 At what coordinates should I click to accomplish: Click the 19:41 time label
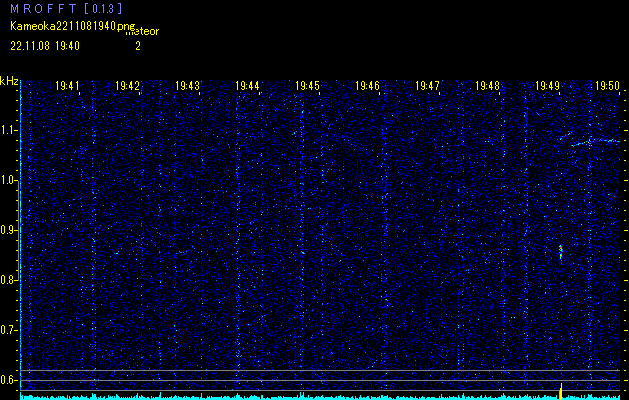coord(67,86)
